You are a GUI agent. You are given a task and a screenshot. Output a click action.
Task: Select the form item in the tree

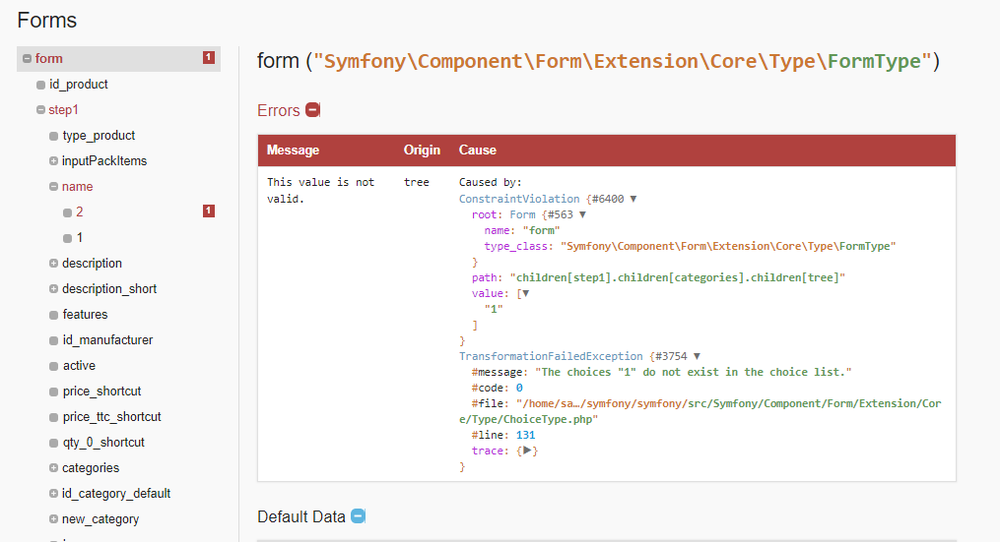[x=119, y=59]
